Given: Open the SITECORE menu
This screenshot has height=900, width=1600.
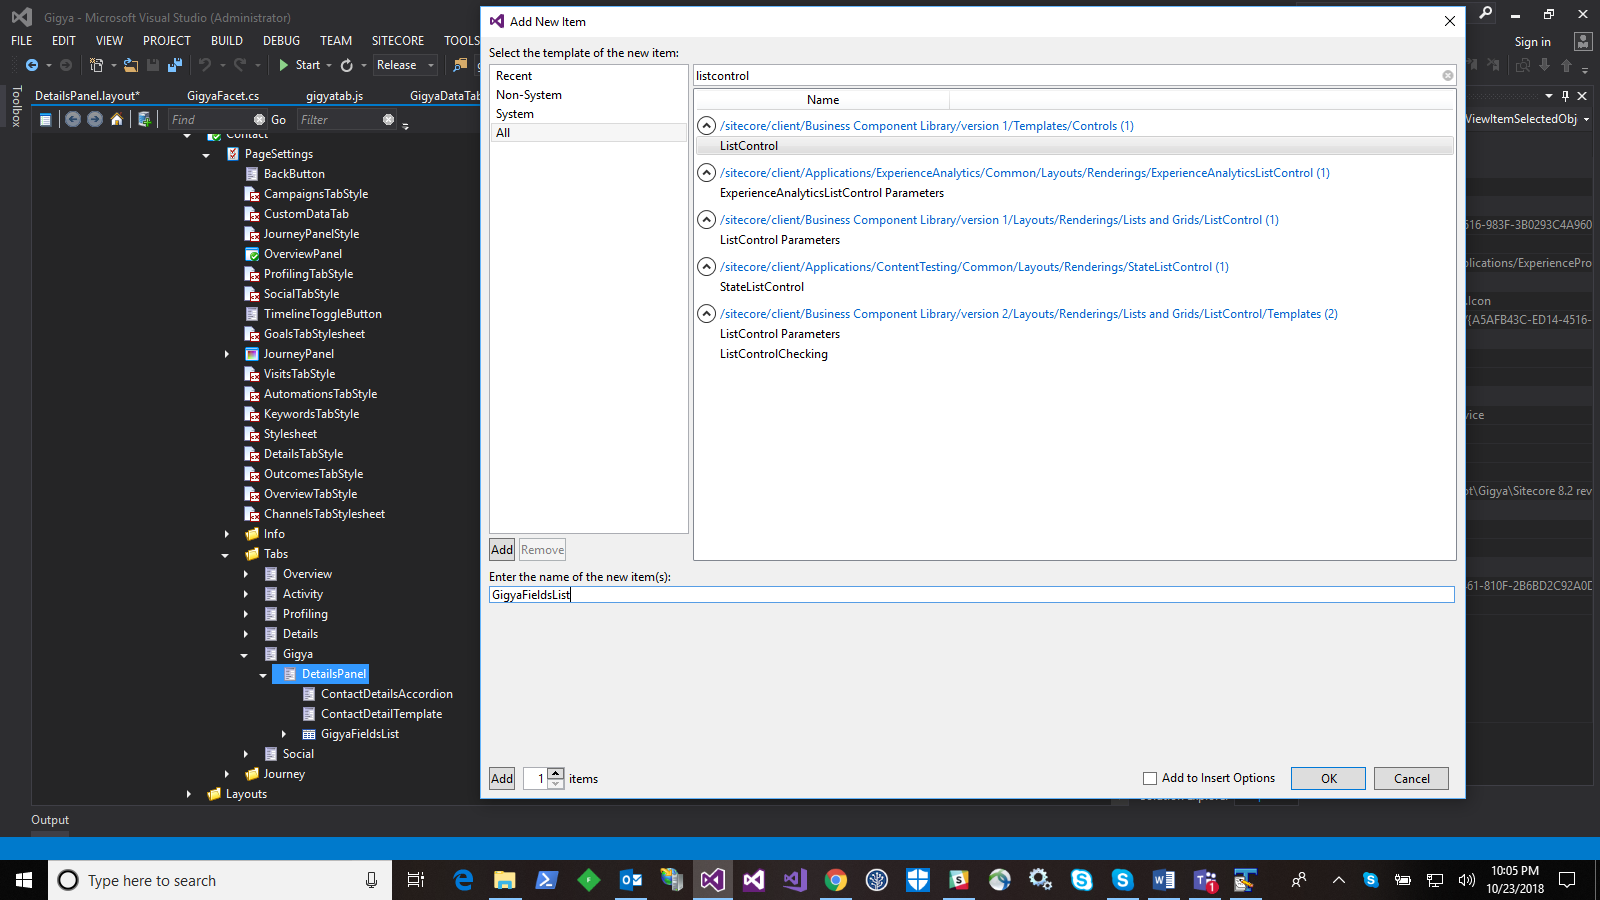Looking at the screenshot, I should 398,41.
